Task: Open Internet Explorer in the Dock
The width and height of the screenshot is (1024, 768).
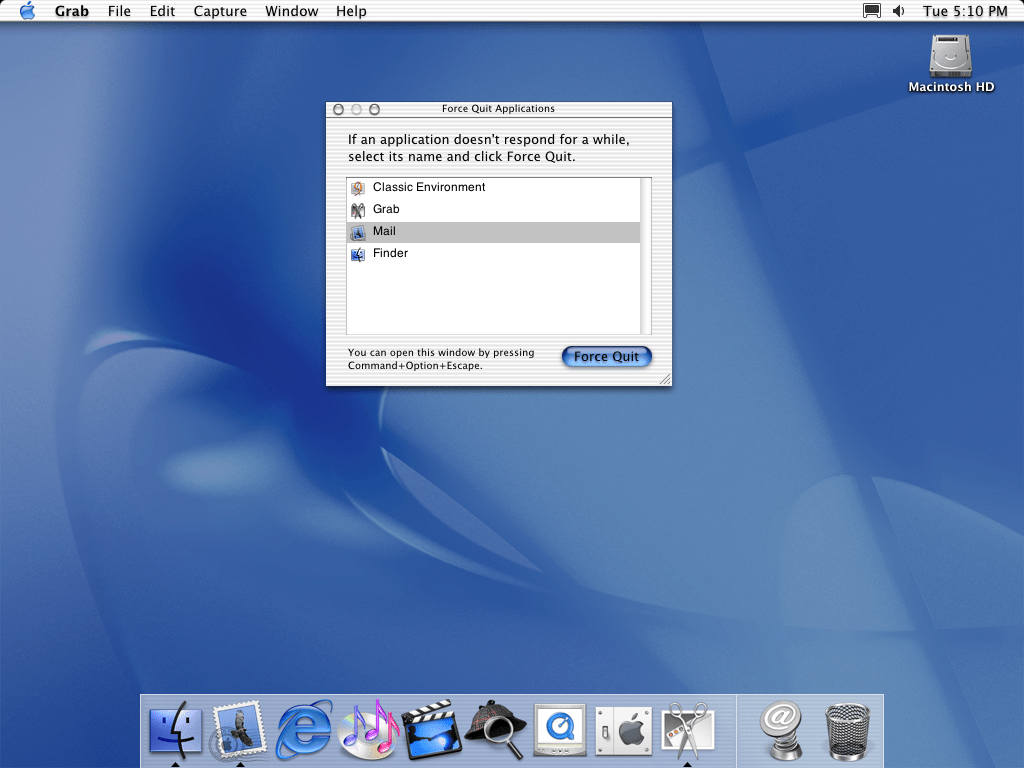Action: coord(303,730)
